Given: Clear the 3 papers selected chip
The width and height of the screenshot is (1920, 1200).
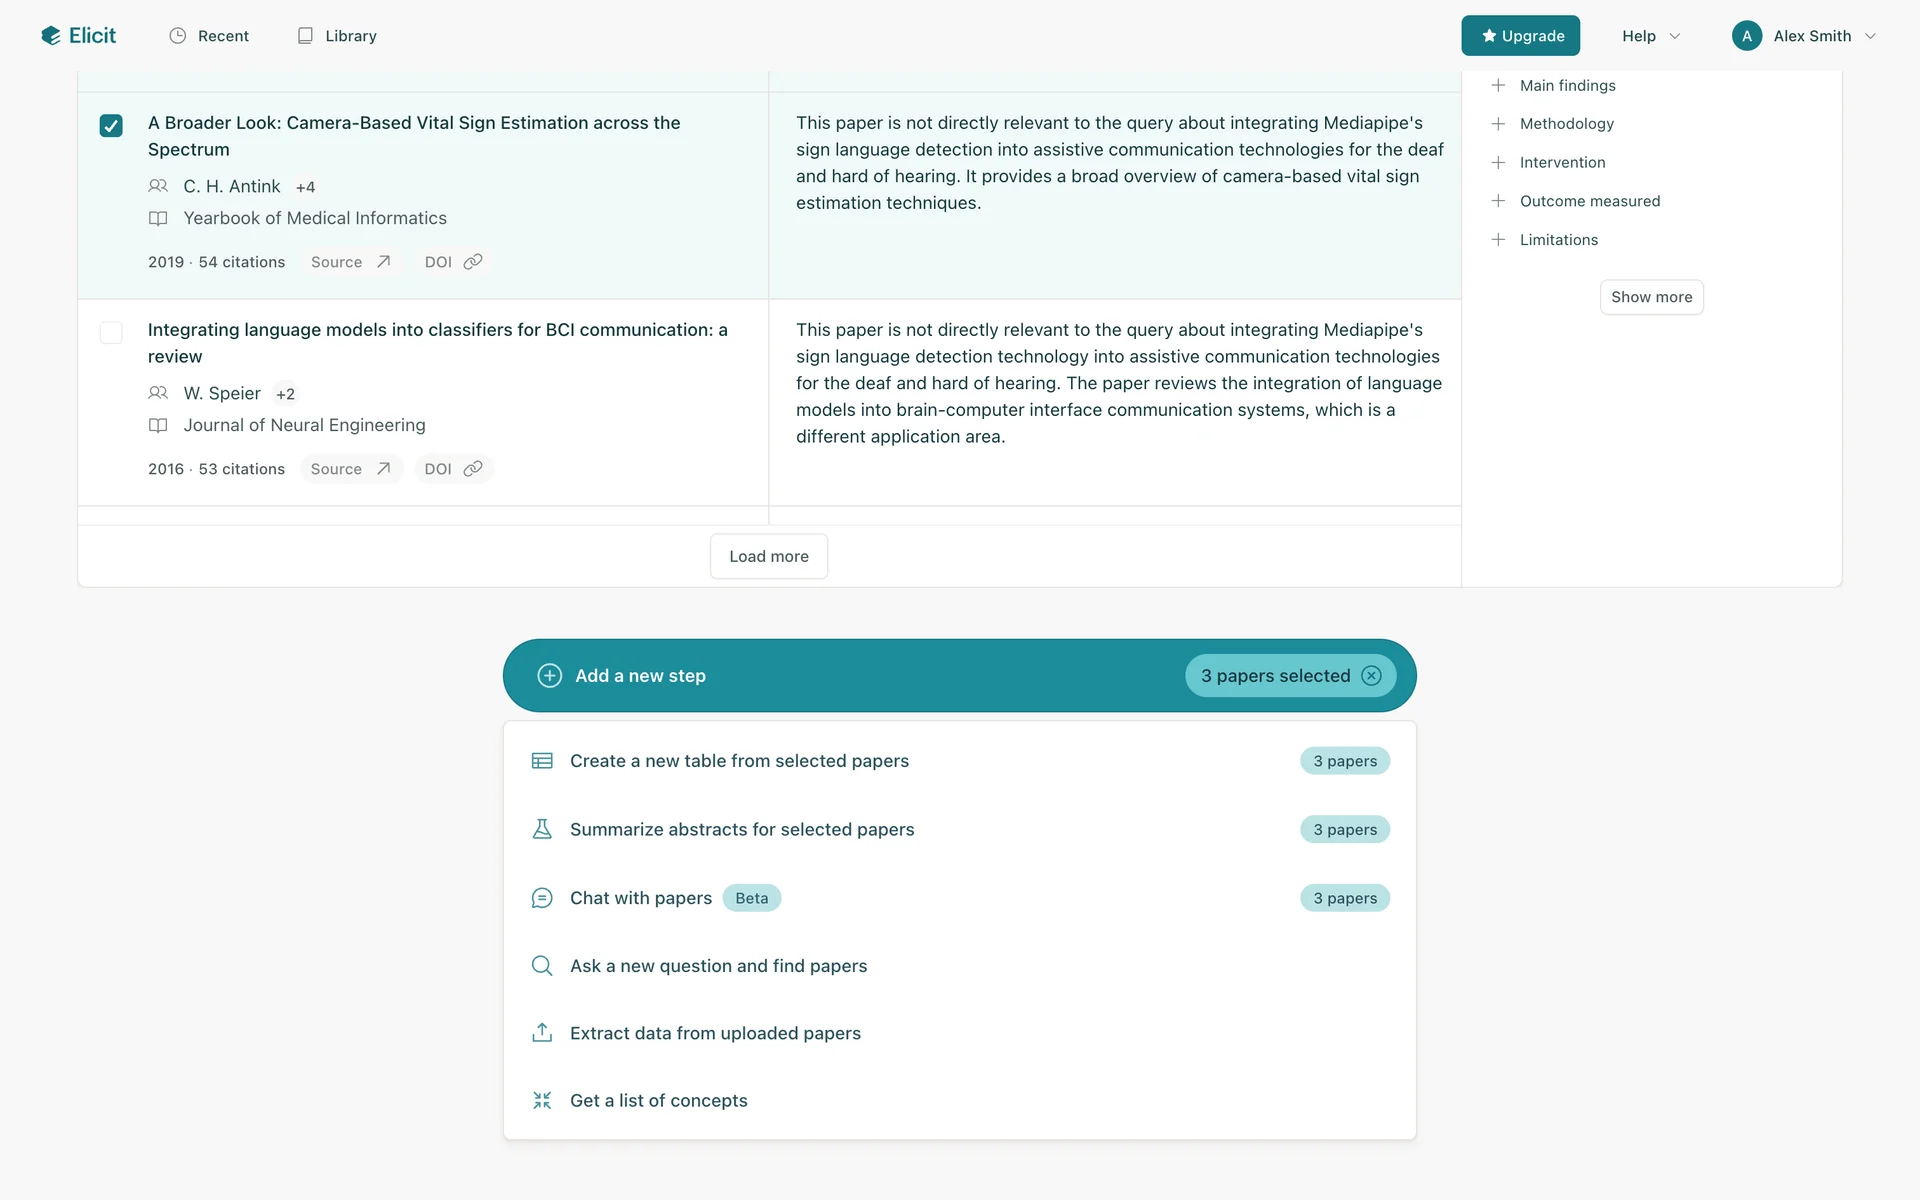Looking at the screenshot, I should pos(1372,676).
